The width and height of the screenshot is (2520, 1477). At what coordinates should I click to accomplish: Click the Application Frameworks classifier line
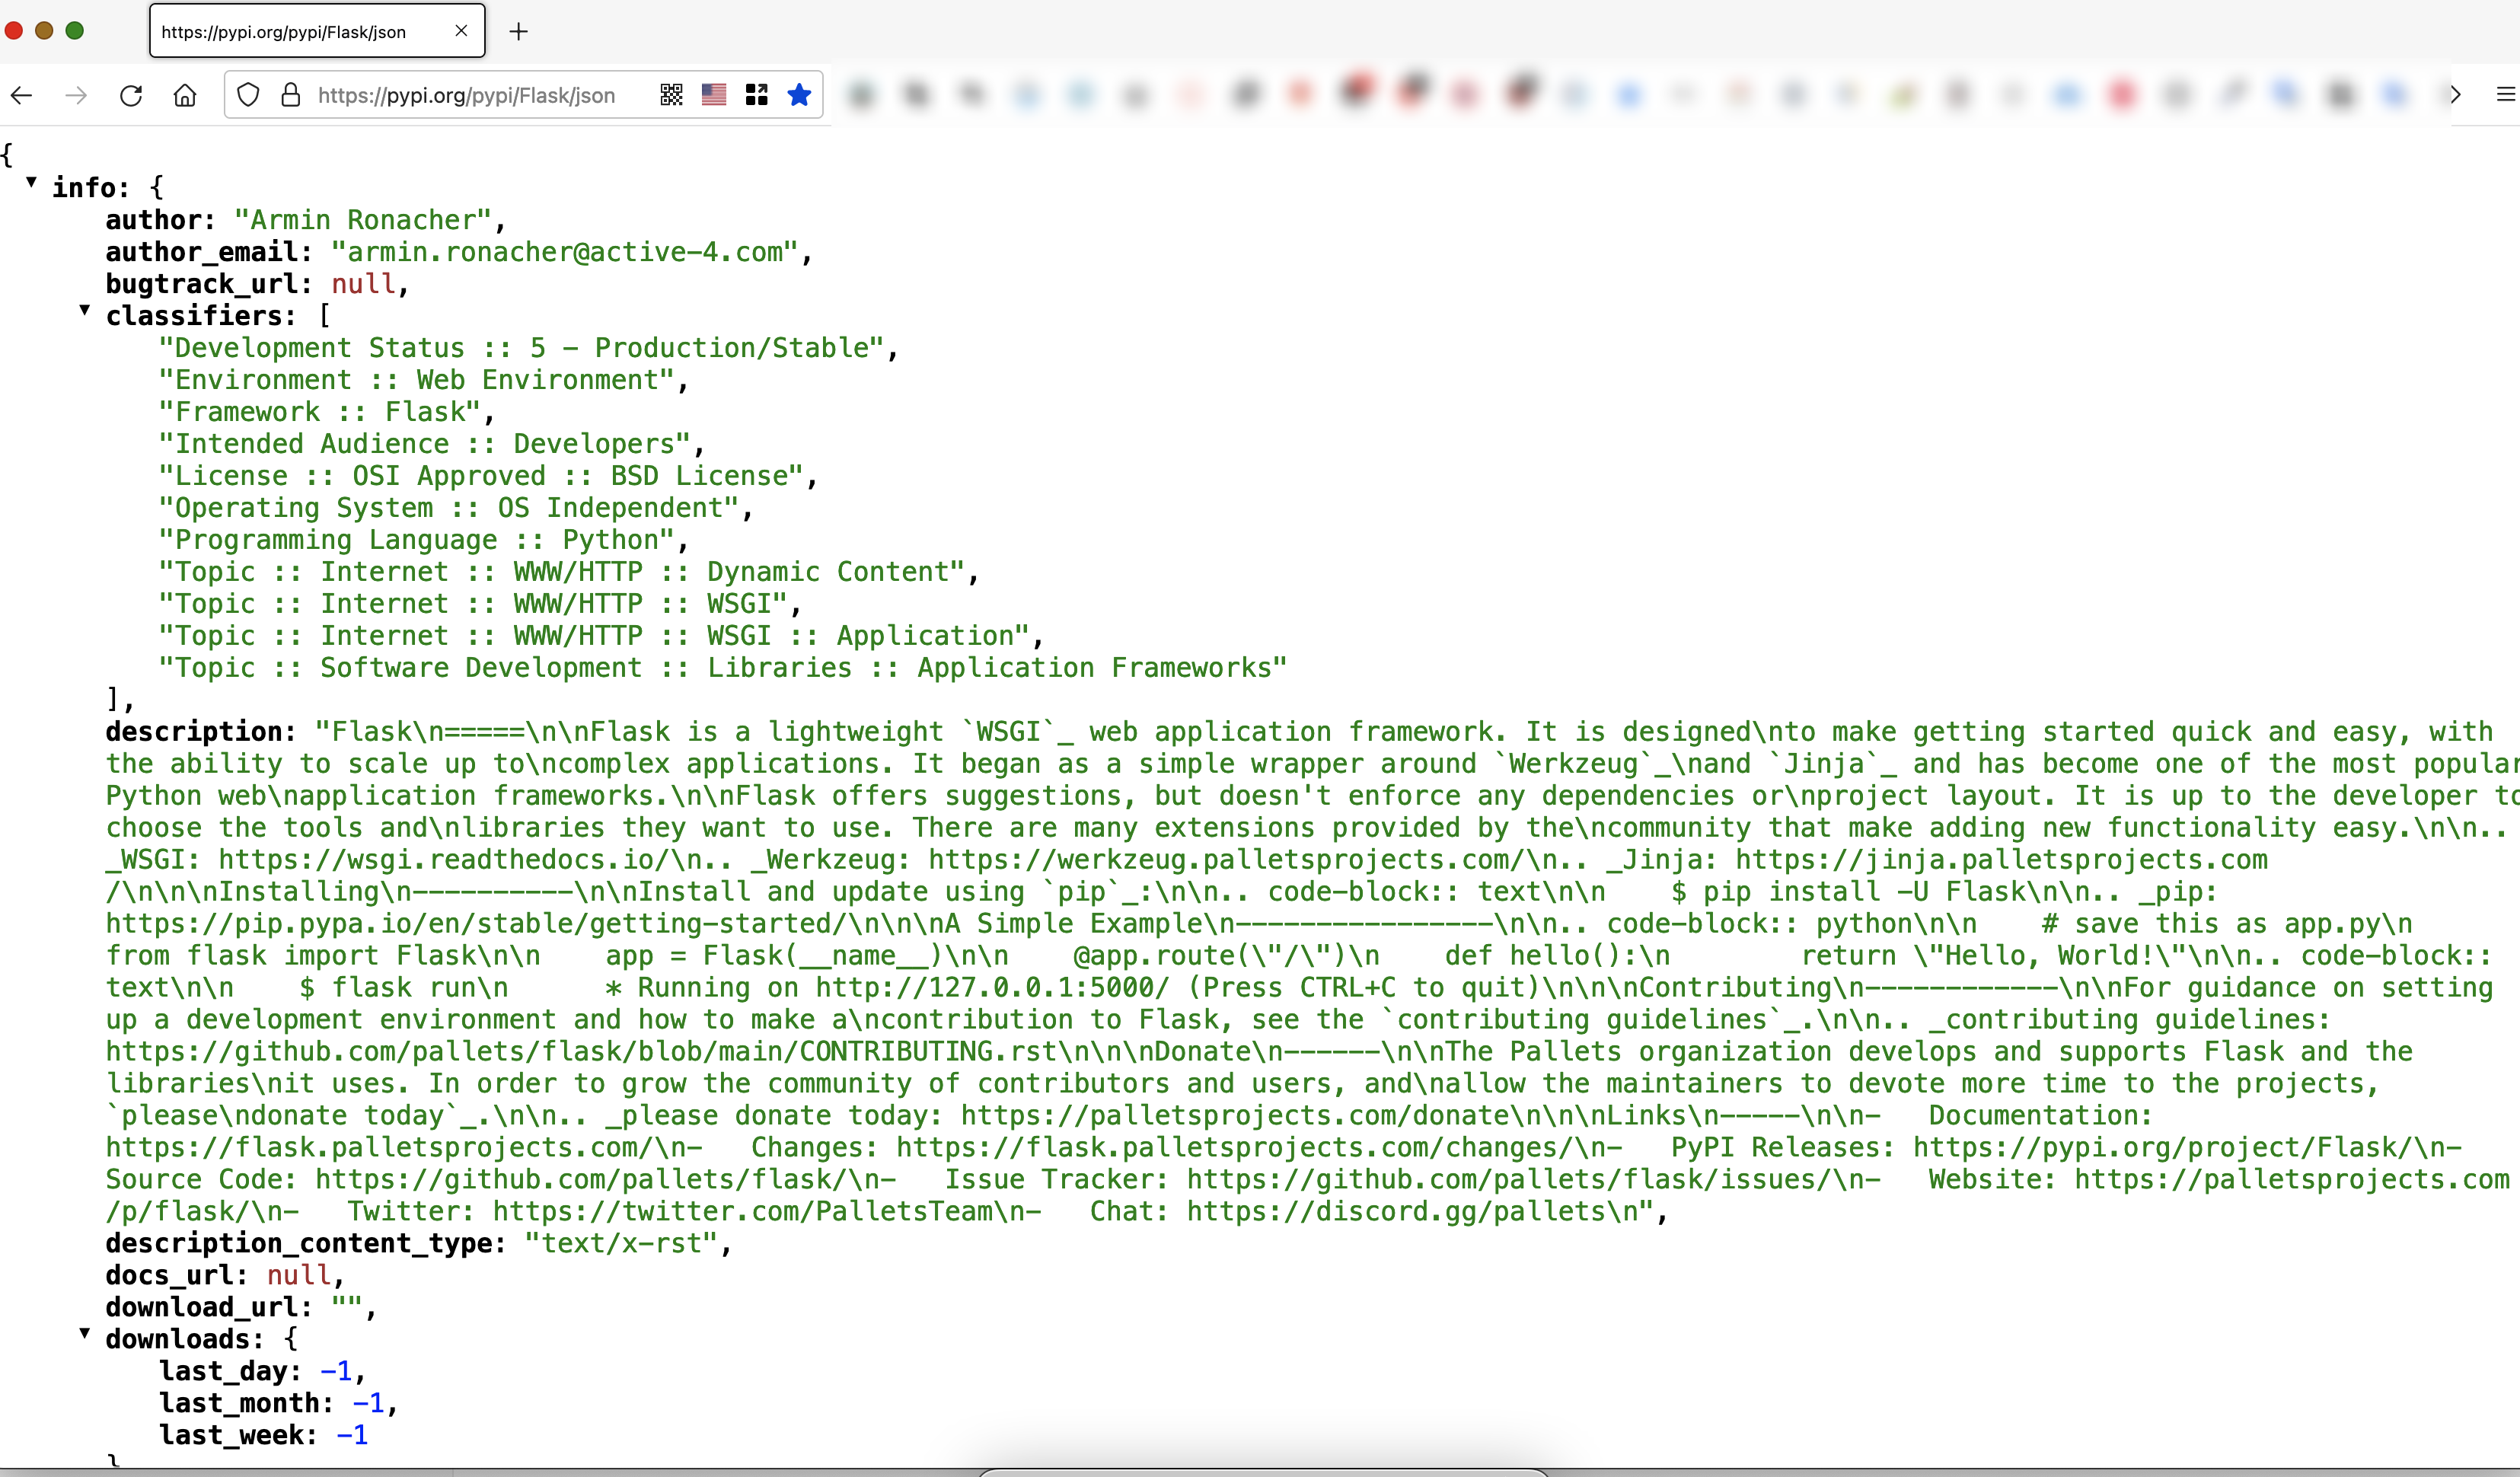[723, 668]
